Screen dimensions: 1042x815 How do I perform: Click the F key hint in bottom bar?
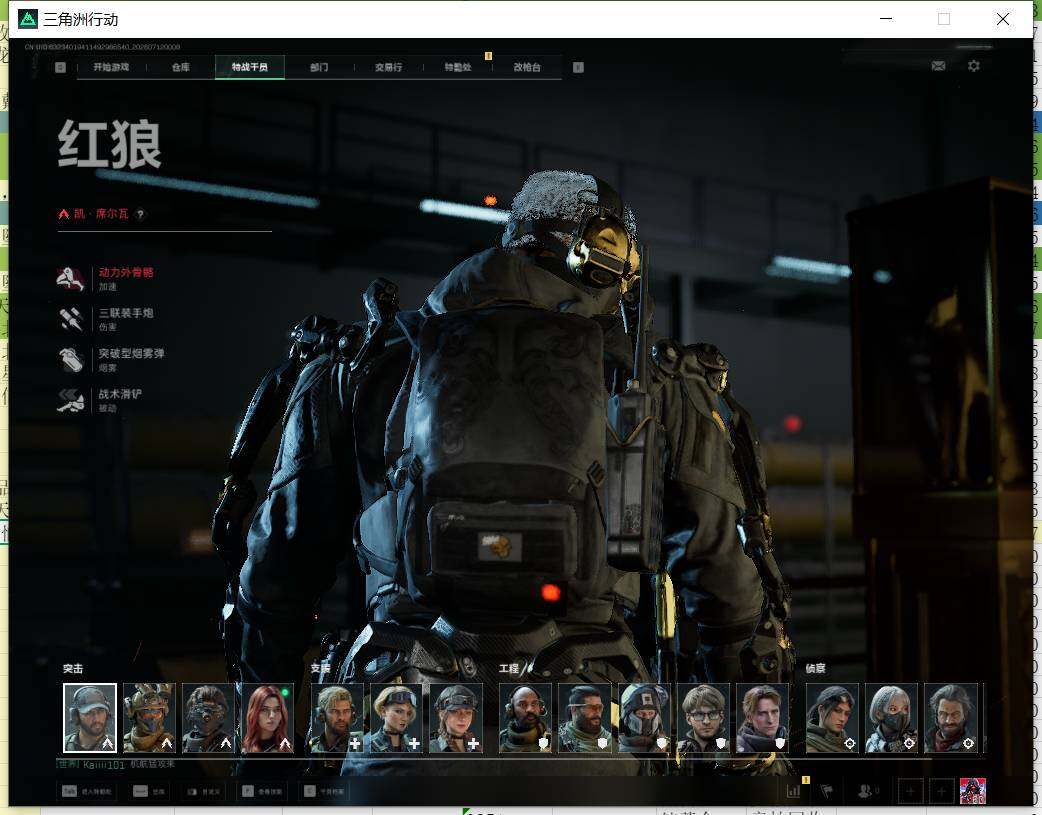tap(261, 791)
